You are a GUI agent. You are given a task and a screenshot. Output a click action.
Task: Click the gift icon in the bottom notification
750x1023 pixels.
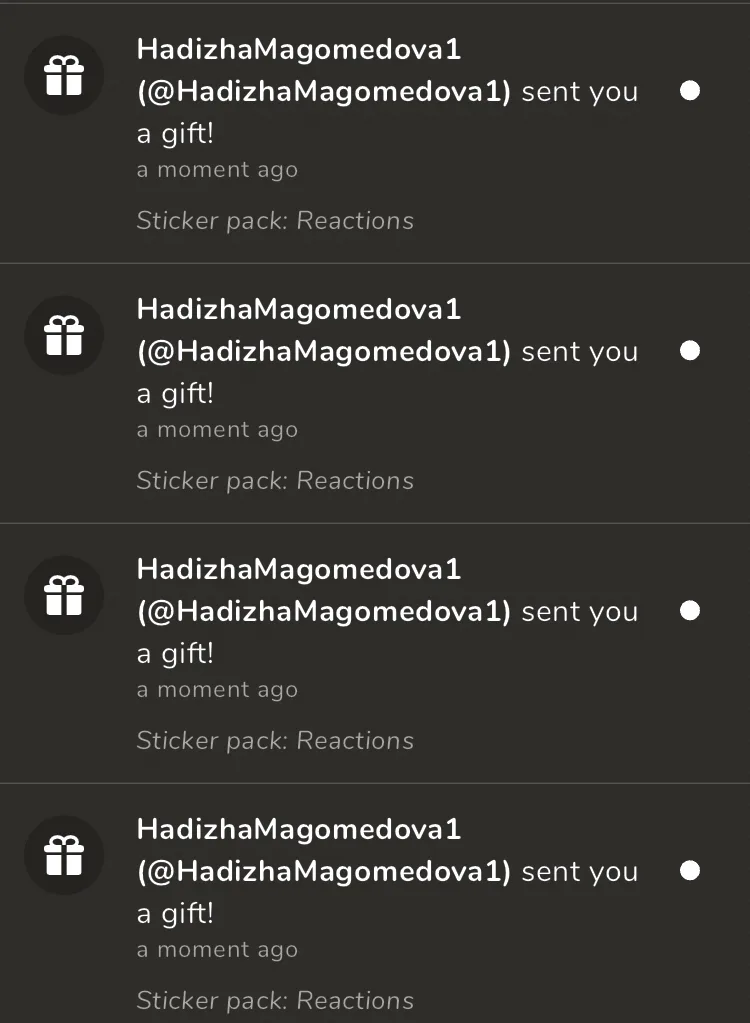pyautogui.click(x=64, y=855)
